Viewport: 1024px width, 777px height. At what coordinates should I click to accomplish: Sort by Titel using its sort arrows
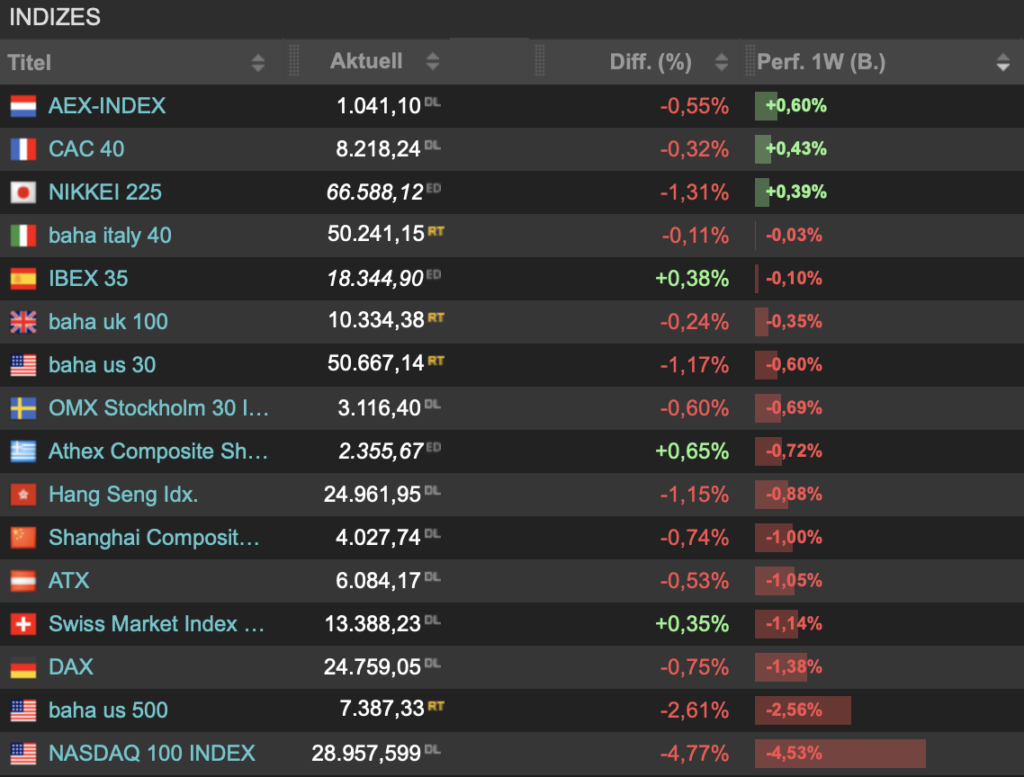coord(258,63)
